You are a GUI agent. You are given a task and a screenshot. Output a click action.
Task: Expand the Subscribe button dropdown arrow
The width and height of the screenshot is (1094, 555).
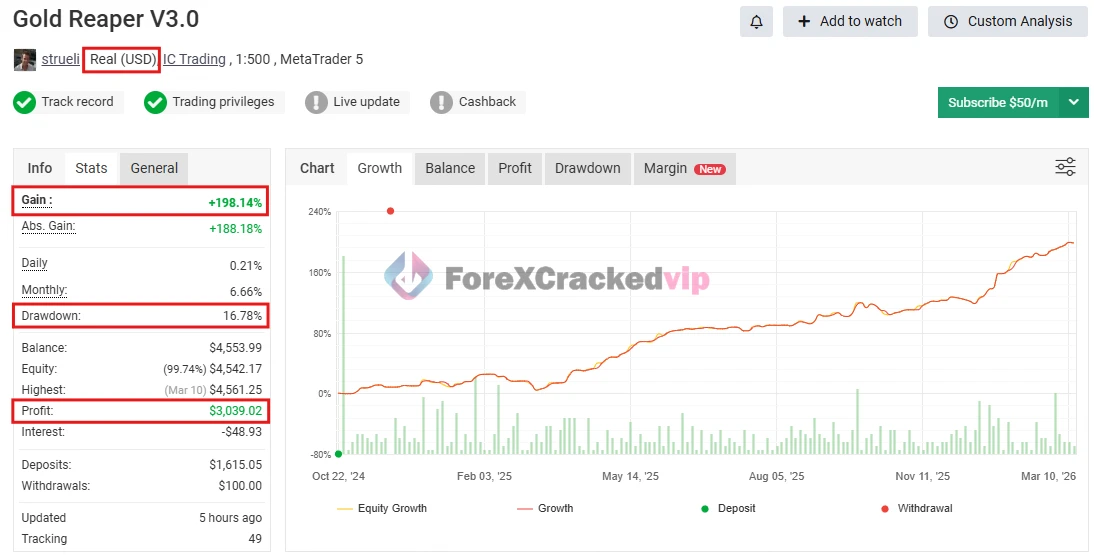[x=1073, y=102]
